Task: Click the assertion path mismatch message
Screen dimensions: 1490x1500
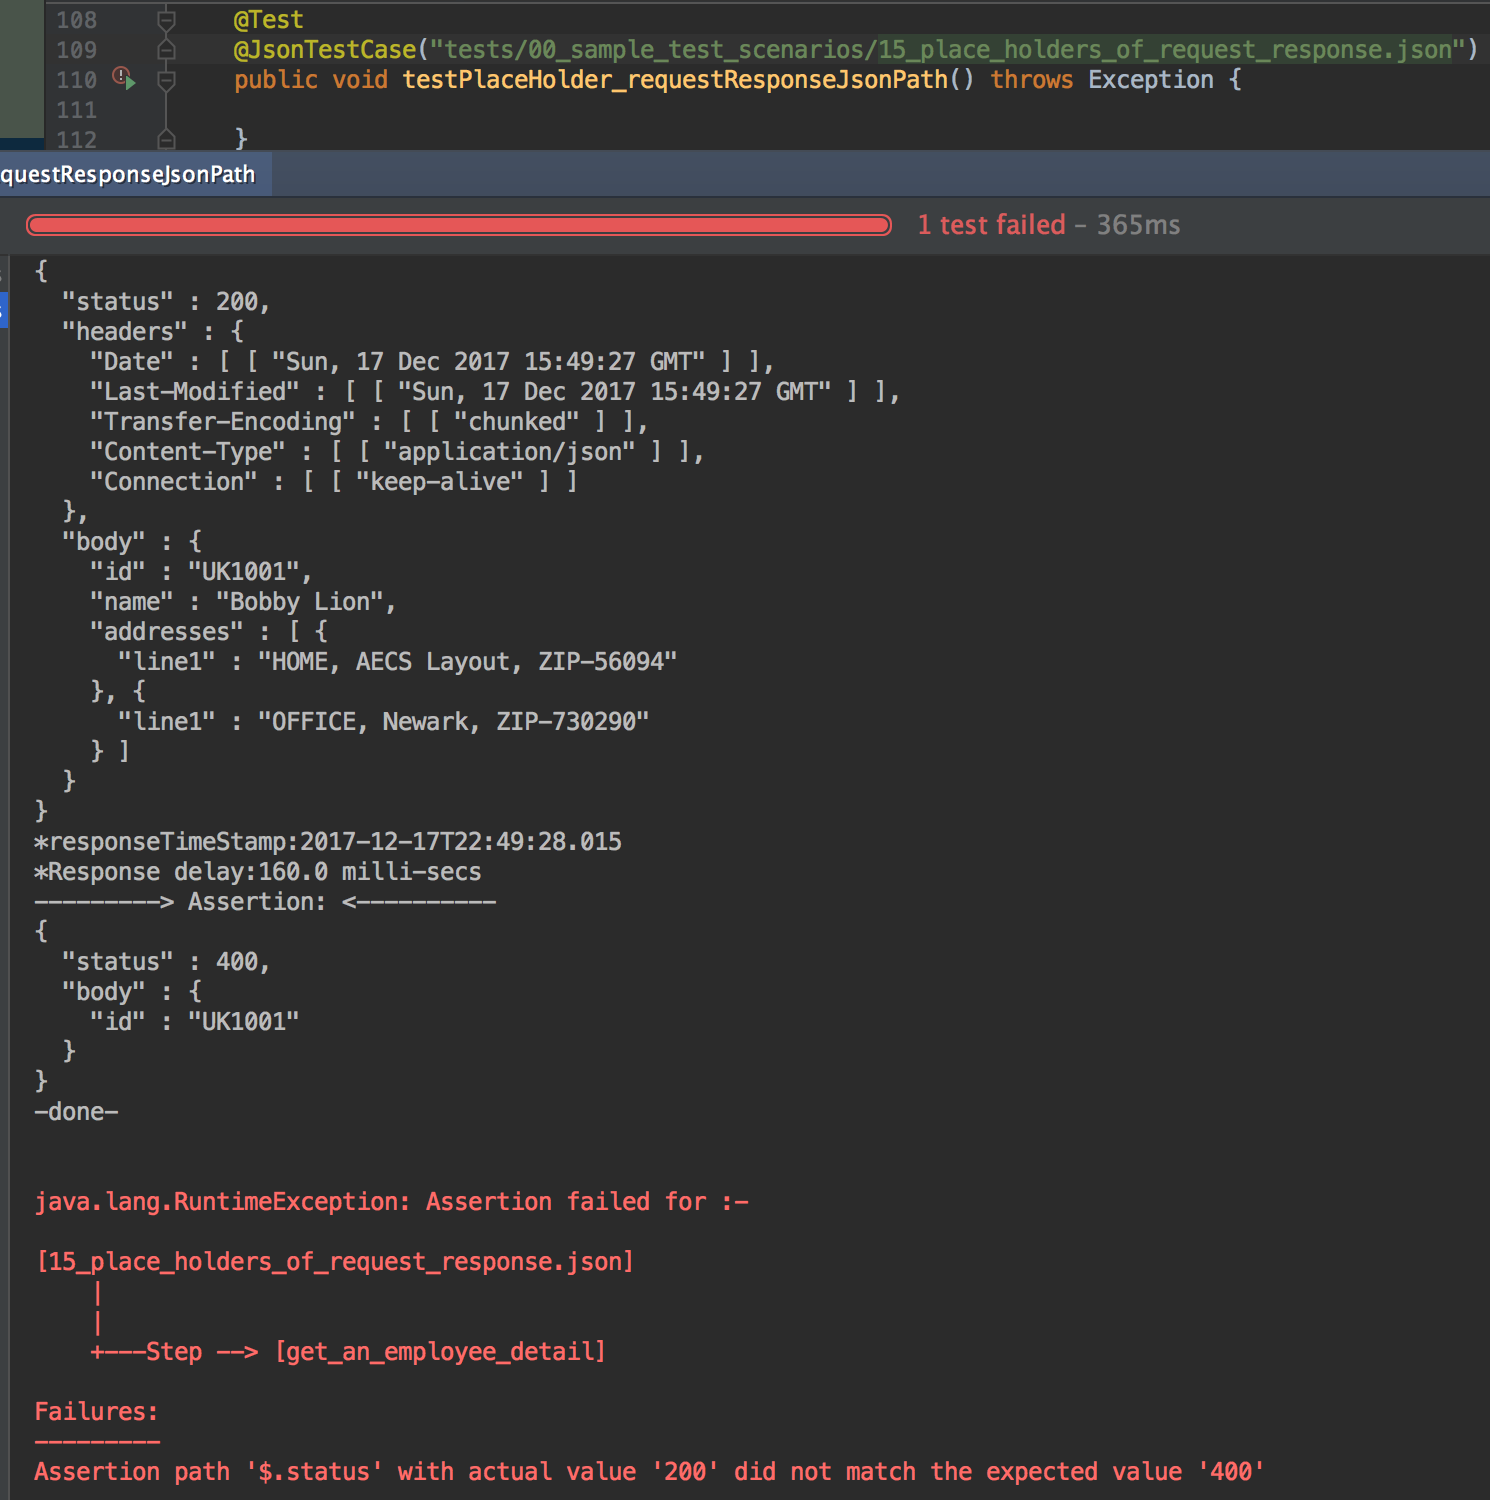Action: (x=650, y=1471)
